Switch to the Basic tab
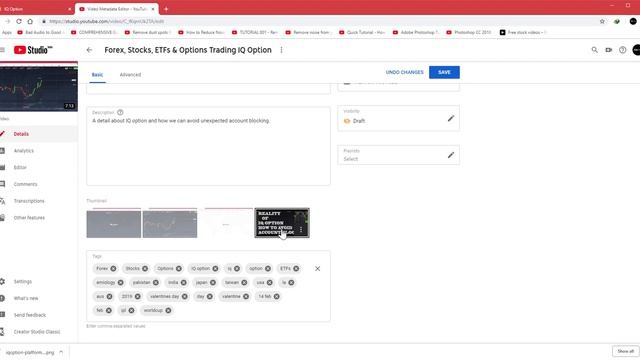This screenshot has width=640, height=360. pos(97,75)
